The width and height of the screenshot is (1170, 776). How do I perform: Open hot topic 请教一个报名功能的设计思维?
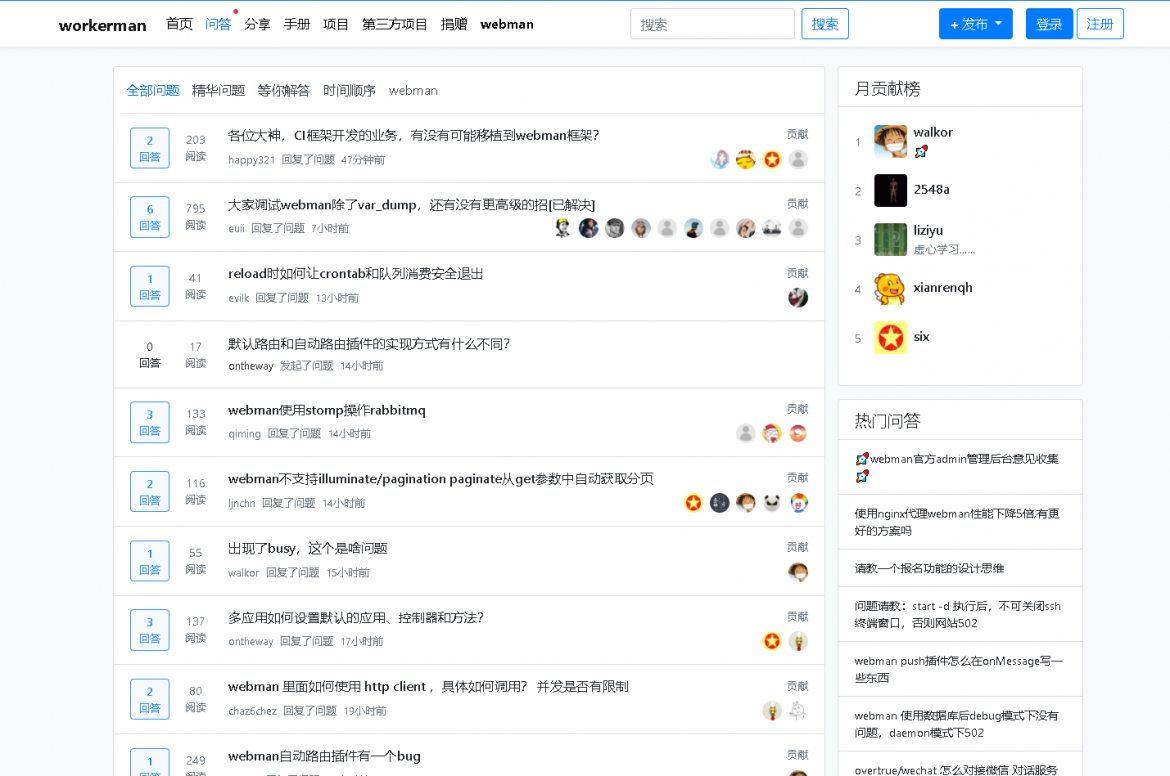(x=929, y=568)
